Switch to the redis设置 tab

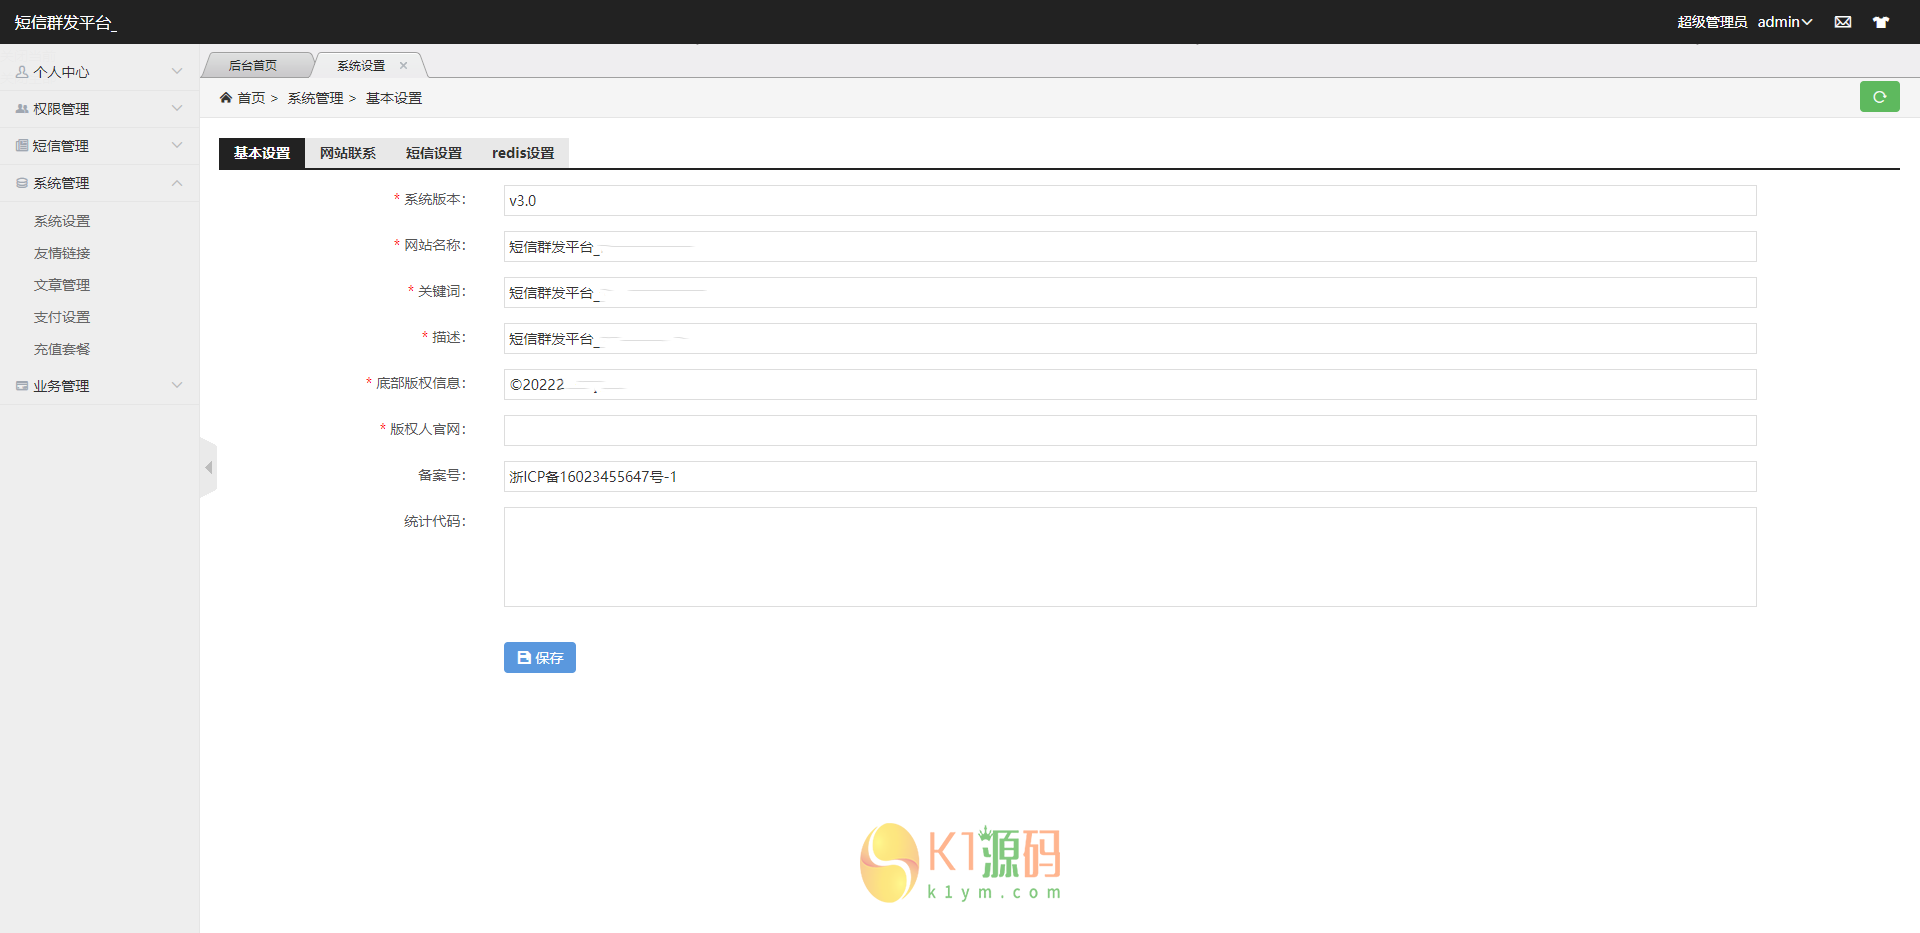523,153
